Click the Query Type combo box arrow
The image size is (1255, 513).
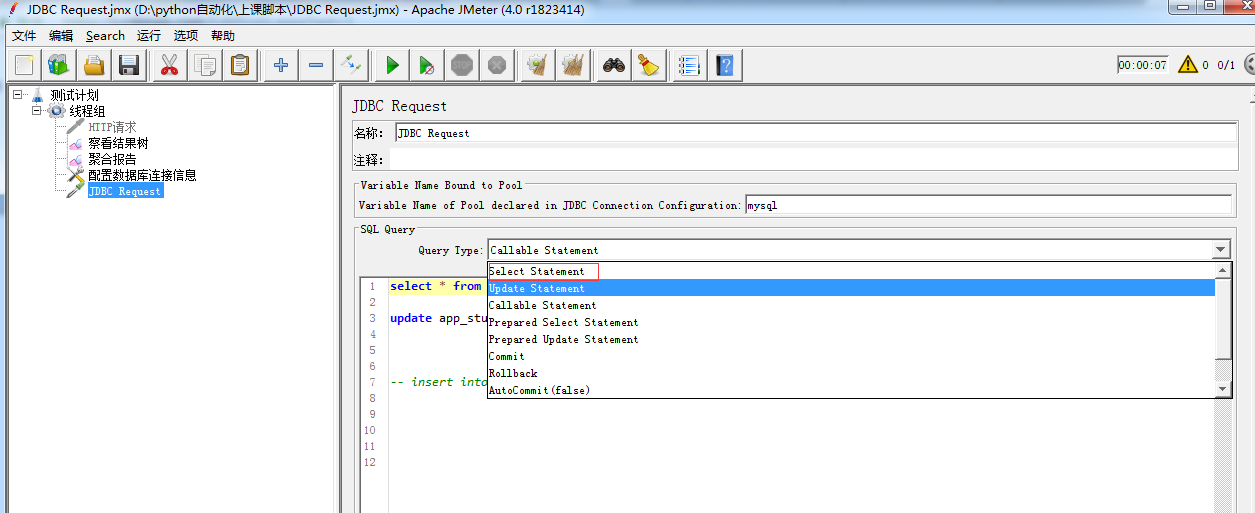[1221, 250]
